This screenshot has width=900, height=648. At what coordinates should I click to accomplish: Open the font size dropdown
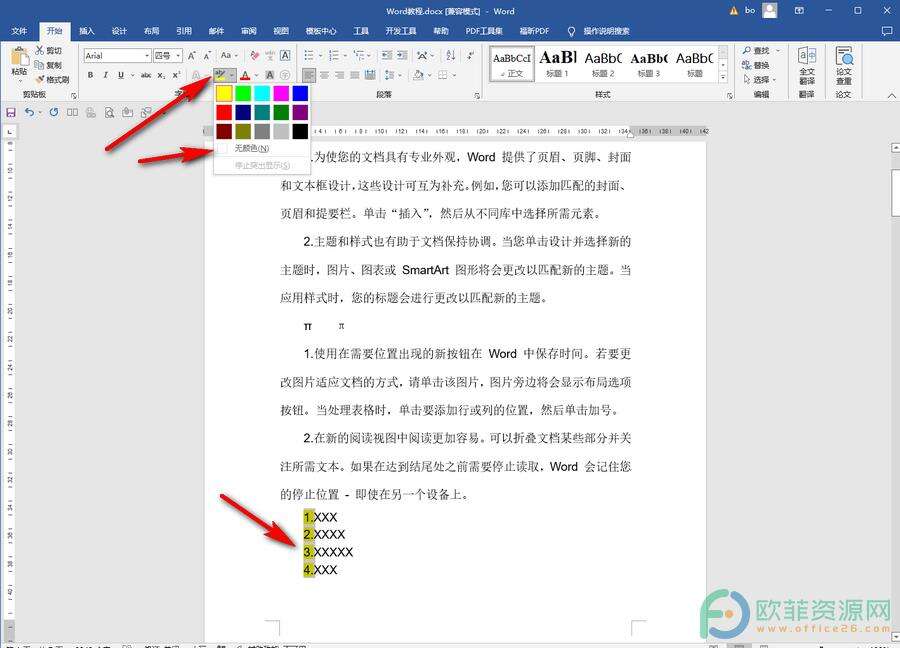(179, 56)
